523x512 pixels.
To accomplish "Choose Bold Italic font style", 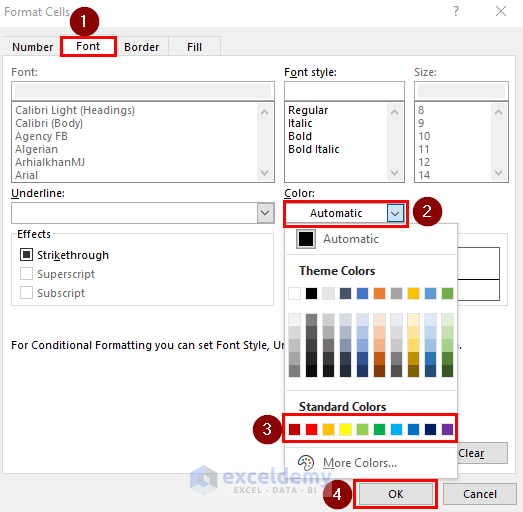I will coord(314,149).
